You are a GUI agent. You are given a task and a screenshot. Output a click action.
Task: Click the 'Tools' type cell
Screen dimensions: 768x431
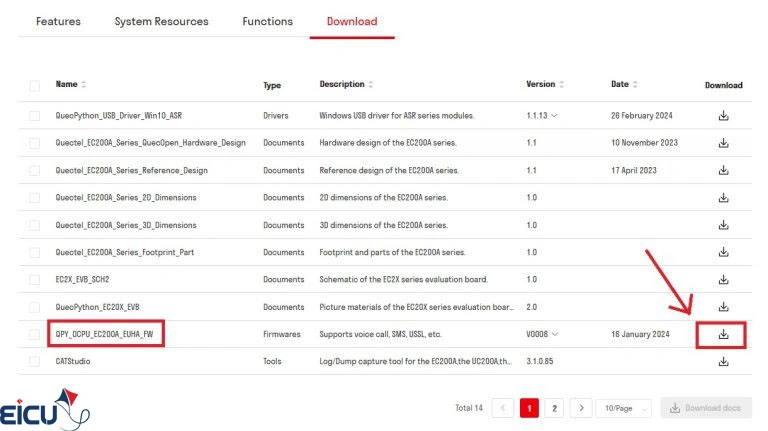tap(272, 361)
